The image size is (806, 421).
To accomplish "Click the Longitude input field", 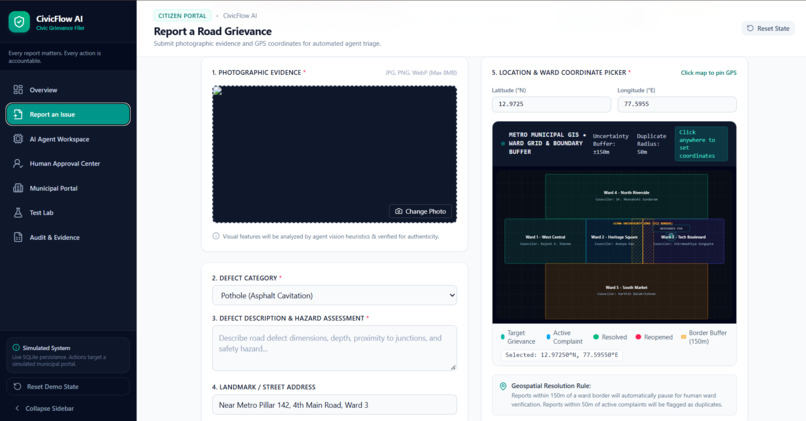I will [x=677, y=104].
